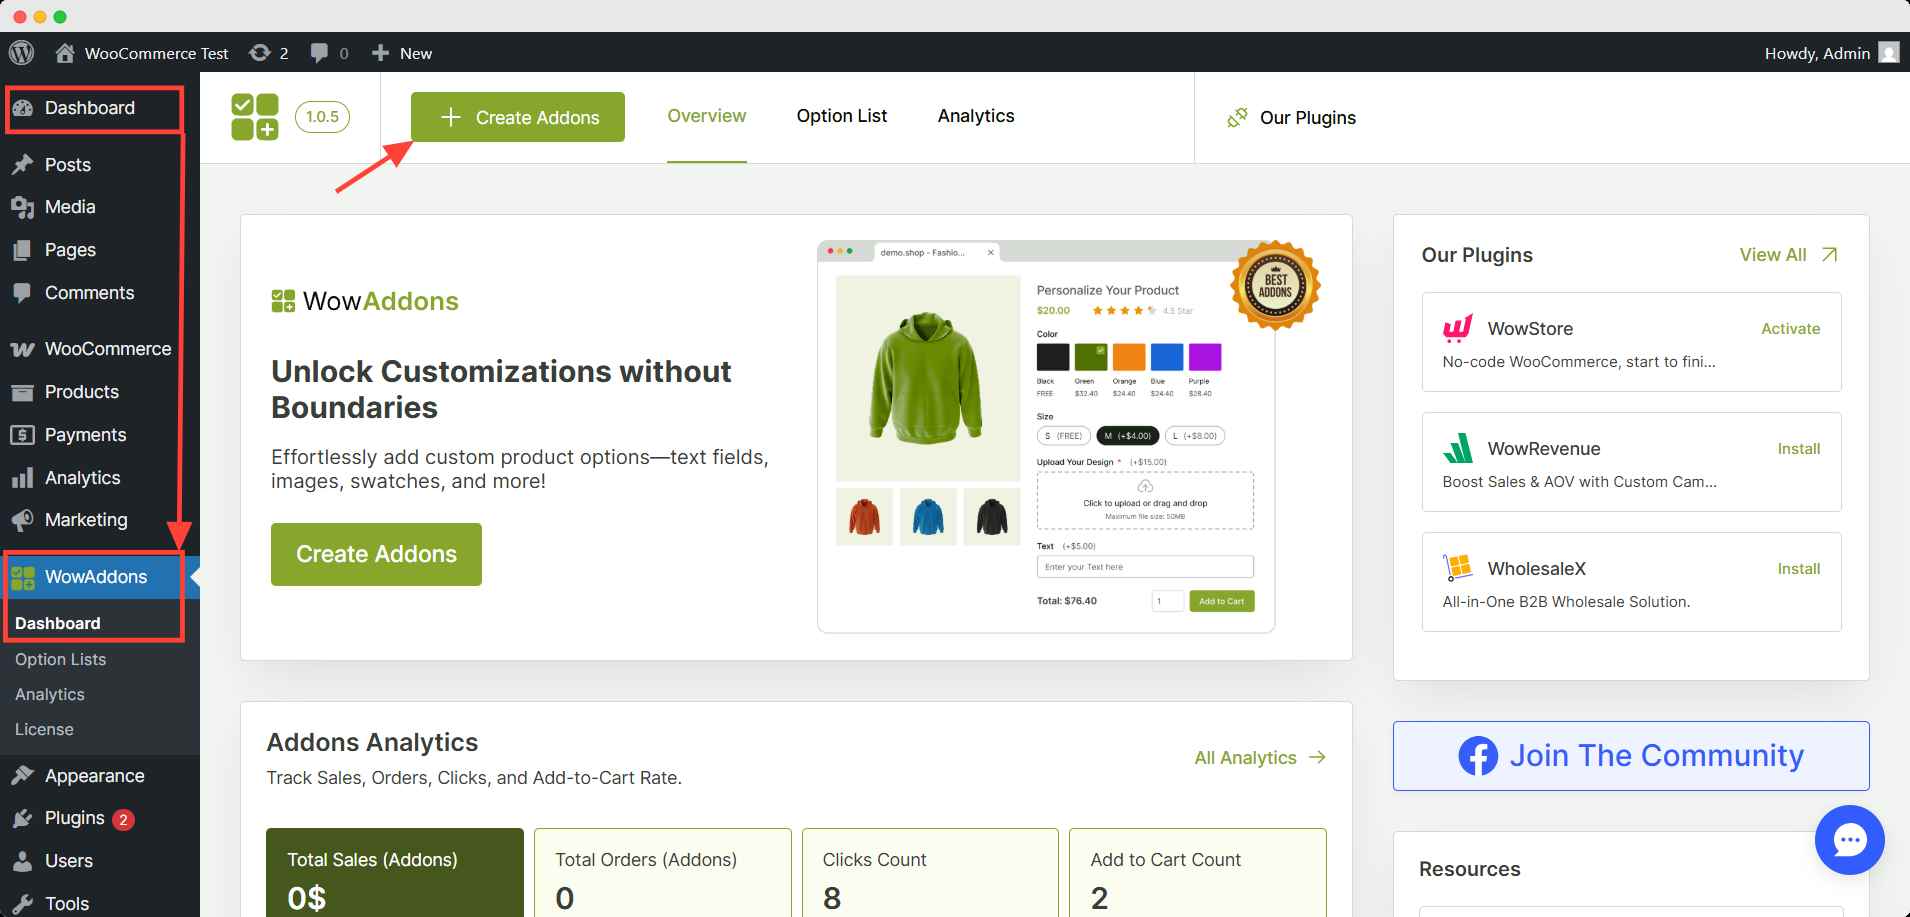Click the WordPress logo in admin bar
Viewport: 1910px width, 917px height.
(21, 53)
